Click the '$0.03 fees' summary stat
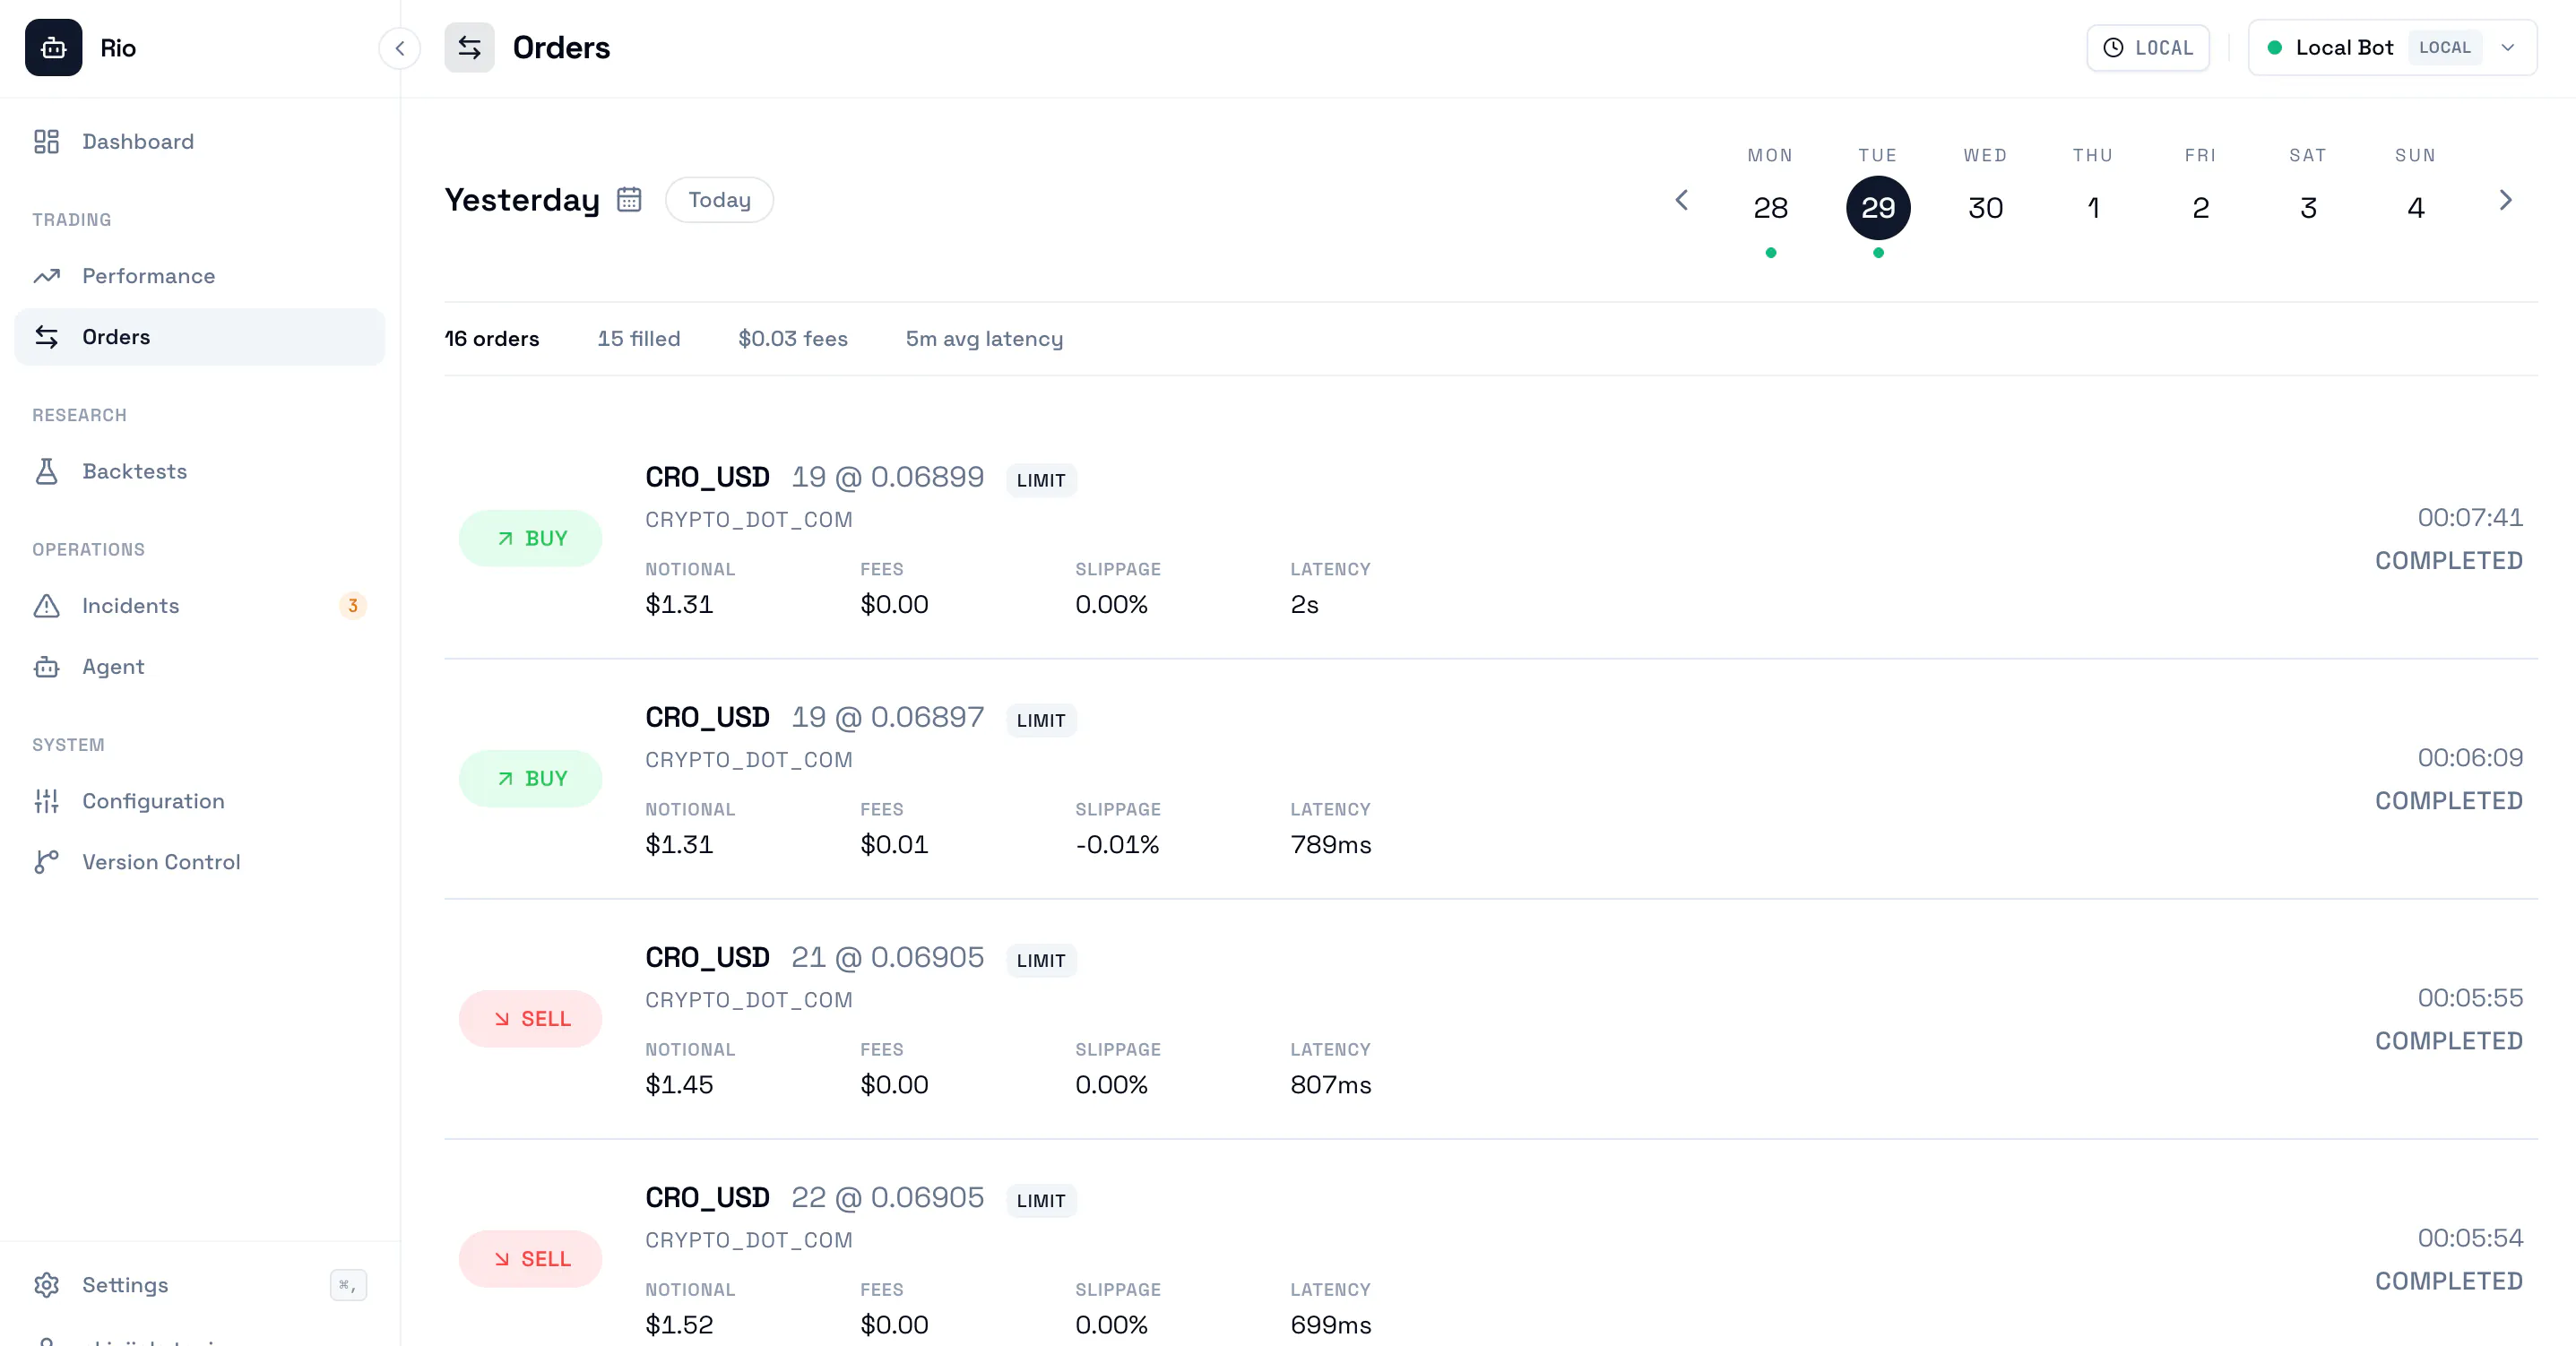 tap(793, 339)
